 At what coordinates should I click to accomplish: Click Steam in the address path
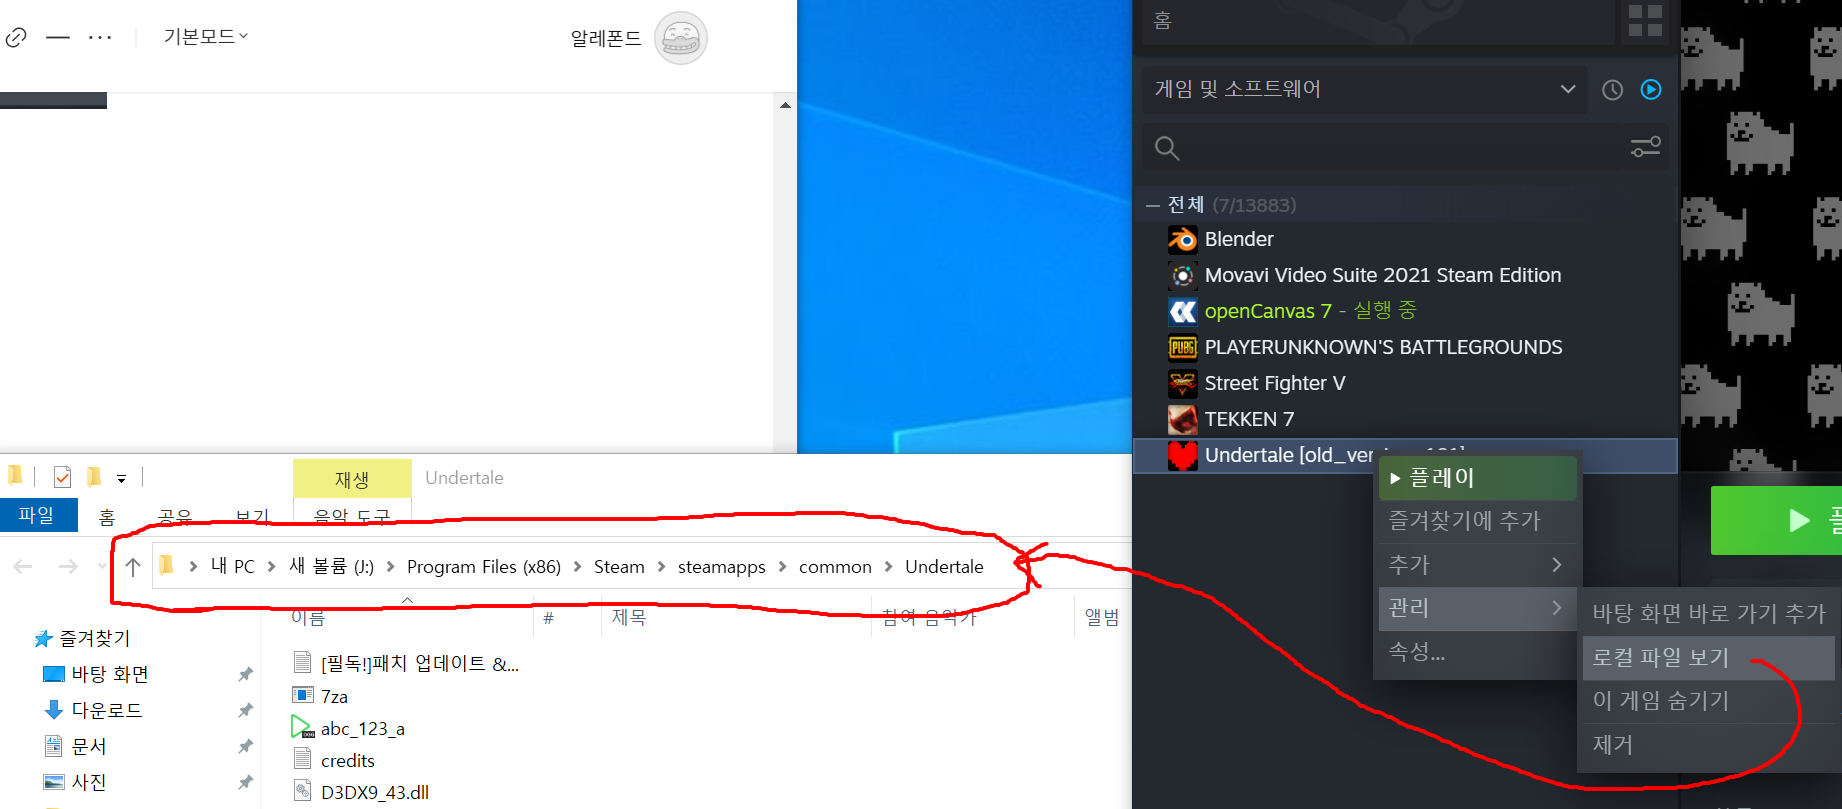pos(619,567)
